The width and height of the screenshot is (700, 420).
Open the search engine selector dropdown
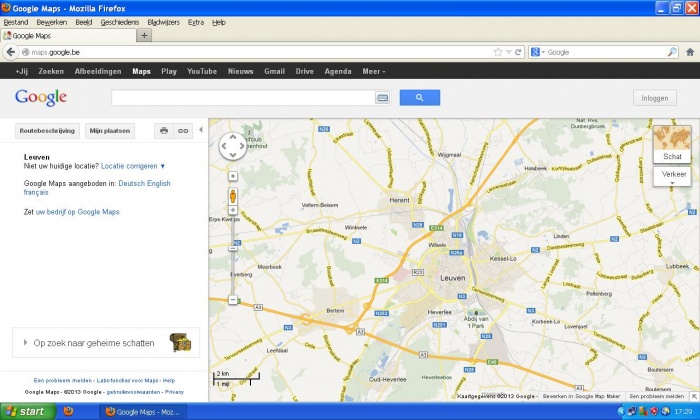538,52
